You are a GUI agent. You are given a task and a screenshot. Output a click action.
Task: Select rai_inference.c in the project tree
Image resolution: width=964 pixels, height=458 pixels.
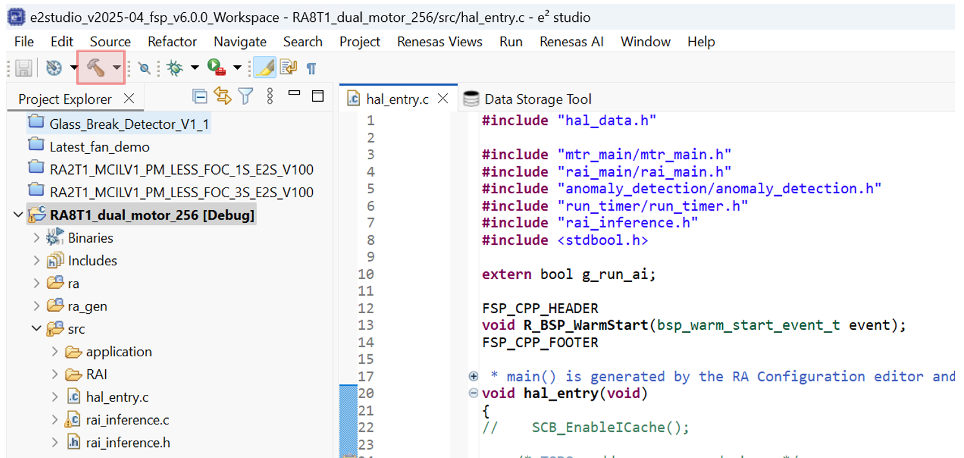[x=127, y=420]
